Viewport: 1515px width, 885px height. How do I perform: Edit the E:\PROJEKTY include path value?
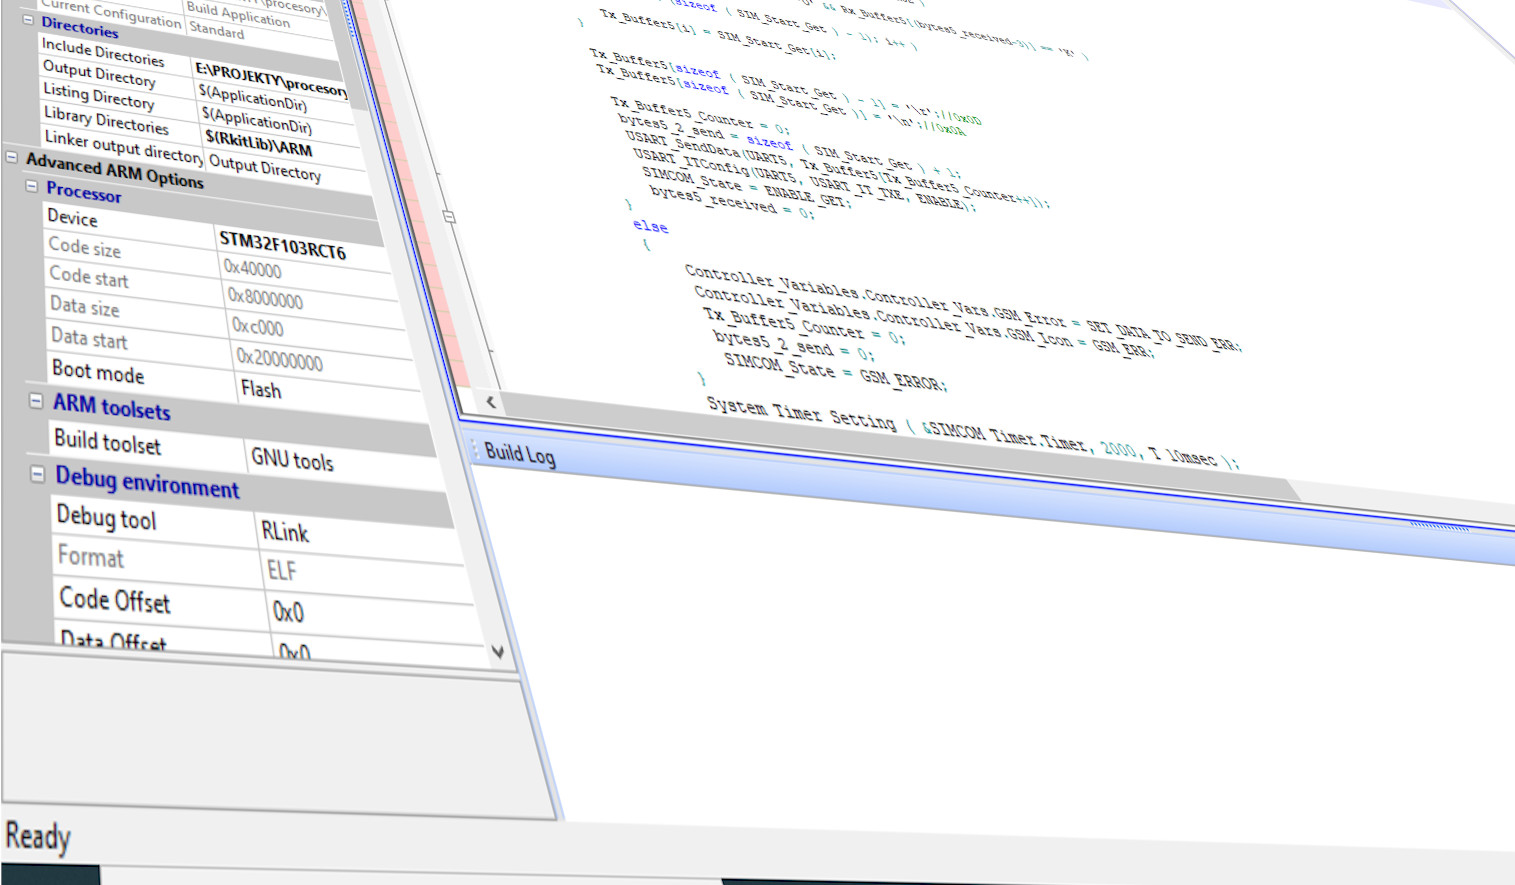pyautogui.click(x=271, y=80)
